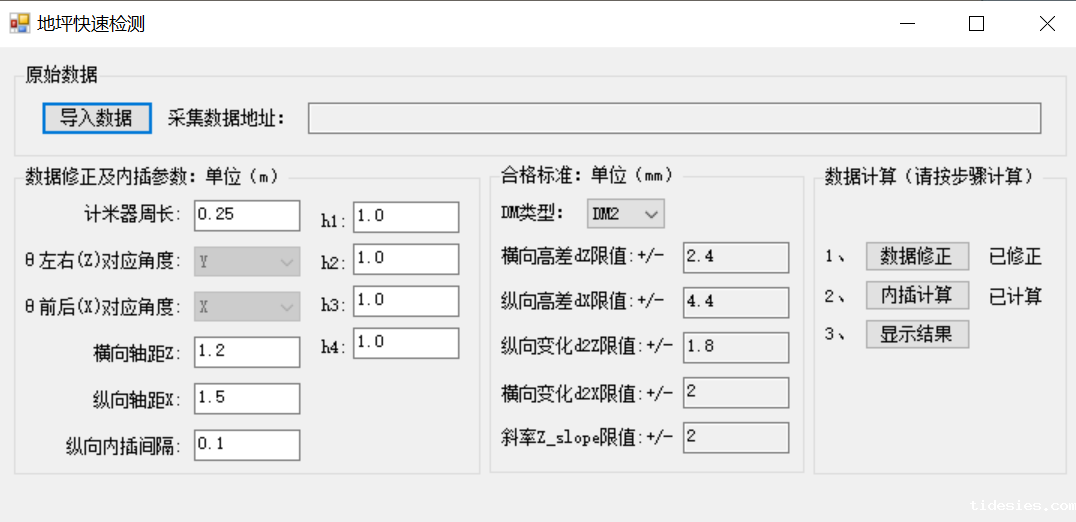Click the 纵向轴距X input field
The width and height of the screenshot is (1076, 522).
pyautogui.click(x=247, y=398)
